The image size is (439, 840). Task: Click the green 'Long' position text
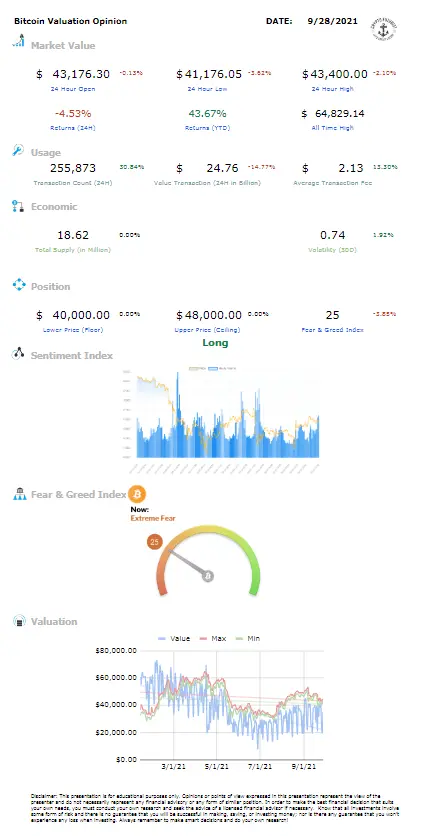coord(215,342)
